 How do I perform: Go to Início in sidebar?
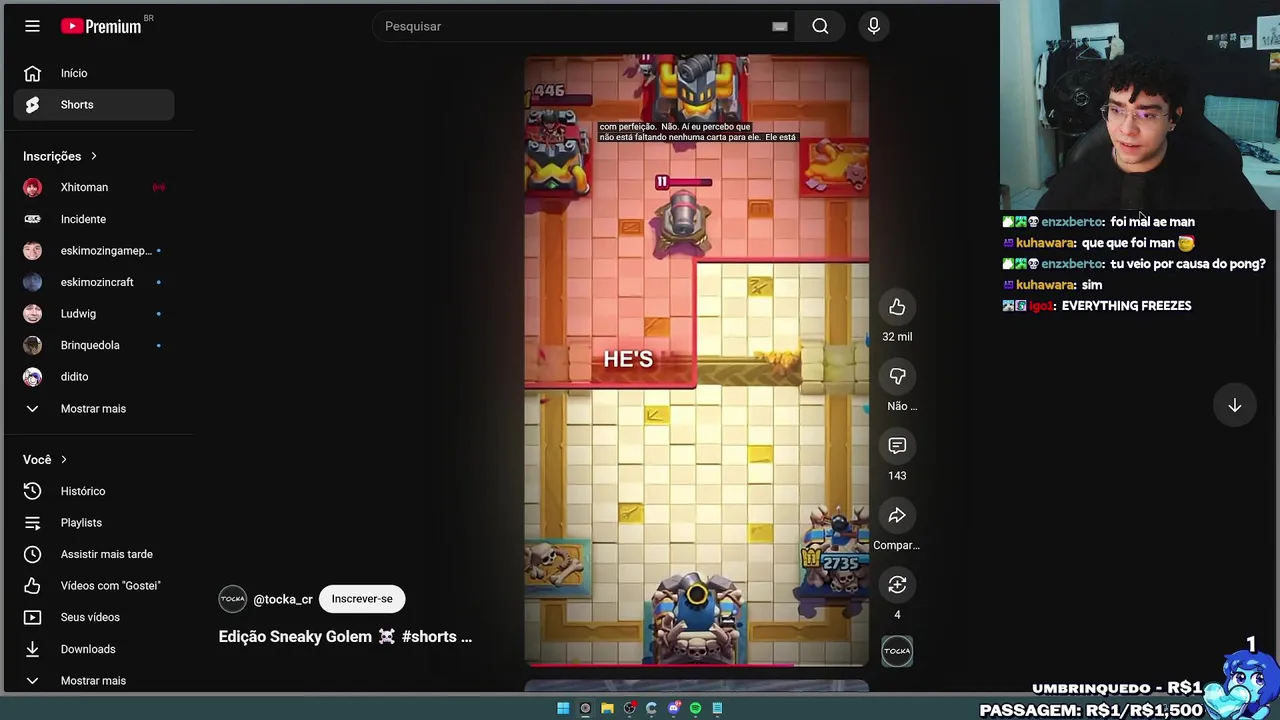(x=94, y=73)
